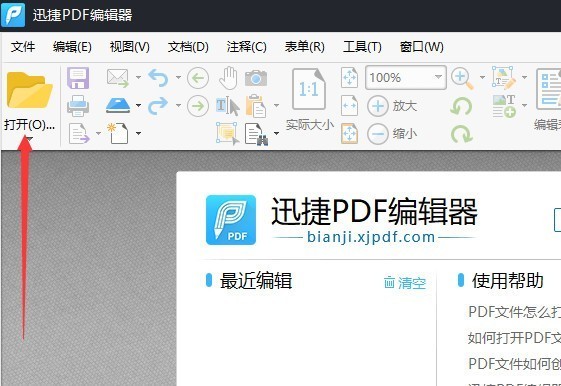Expand the dropdown arrow under 打开(O)
This screenshot has height=386, width=561.
point(29,139)
